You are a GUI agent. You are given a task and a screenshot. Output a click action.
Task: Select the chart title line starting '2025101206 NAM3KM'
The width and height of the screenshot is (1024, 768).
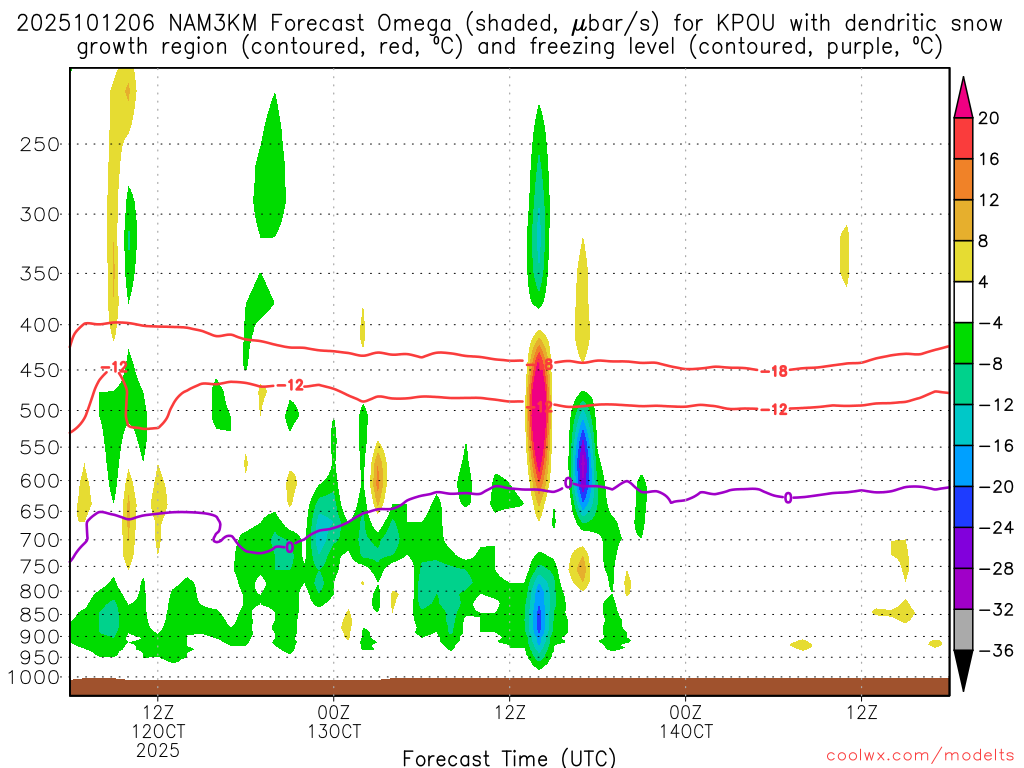pos(509,24)
